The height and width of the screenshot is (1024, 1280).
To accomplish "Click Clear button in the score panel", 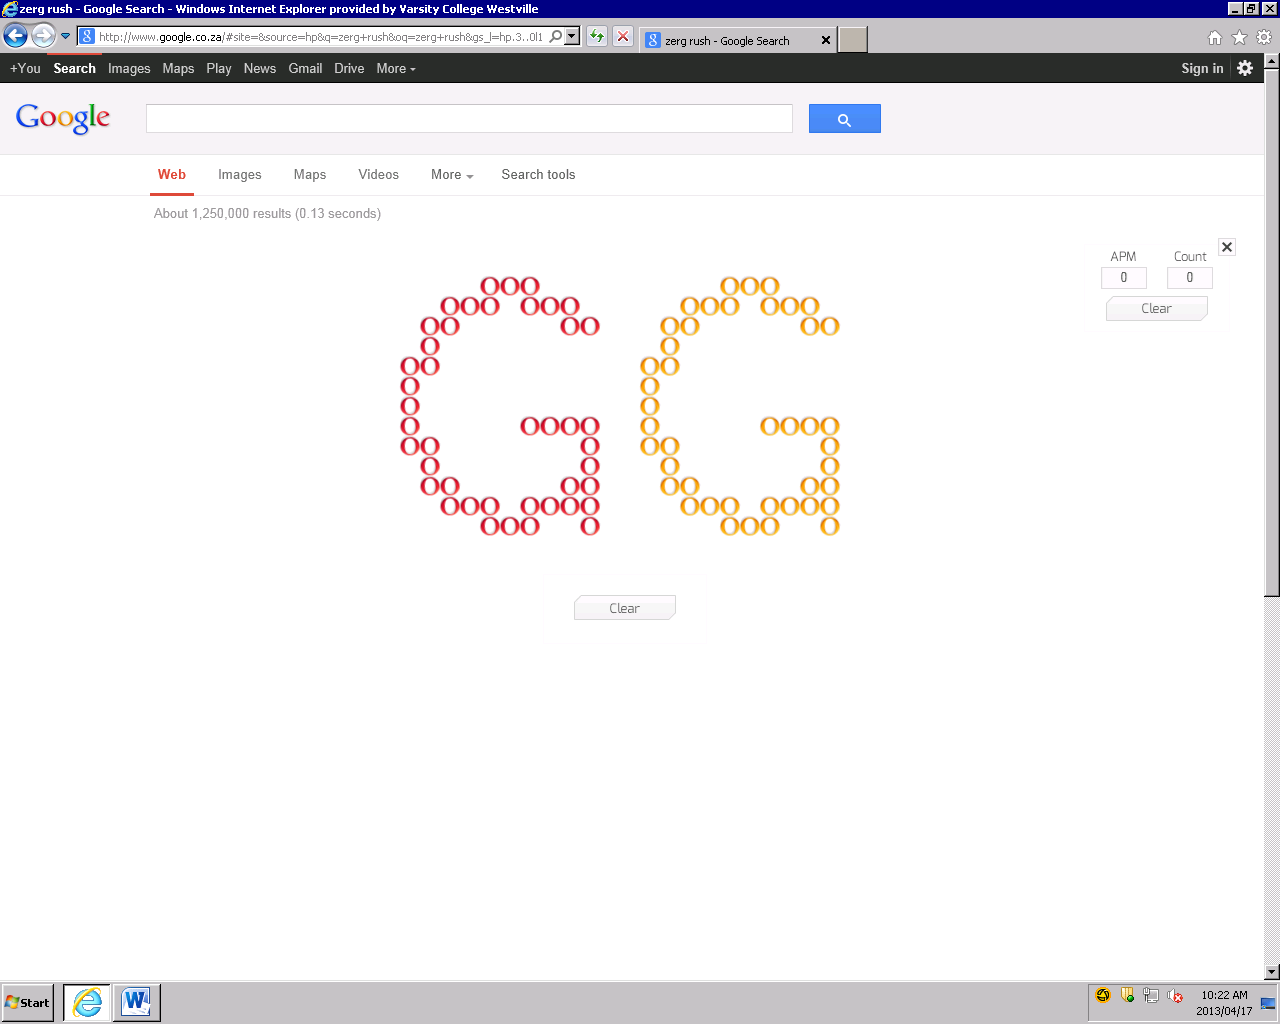I will click(1157, 308).
